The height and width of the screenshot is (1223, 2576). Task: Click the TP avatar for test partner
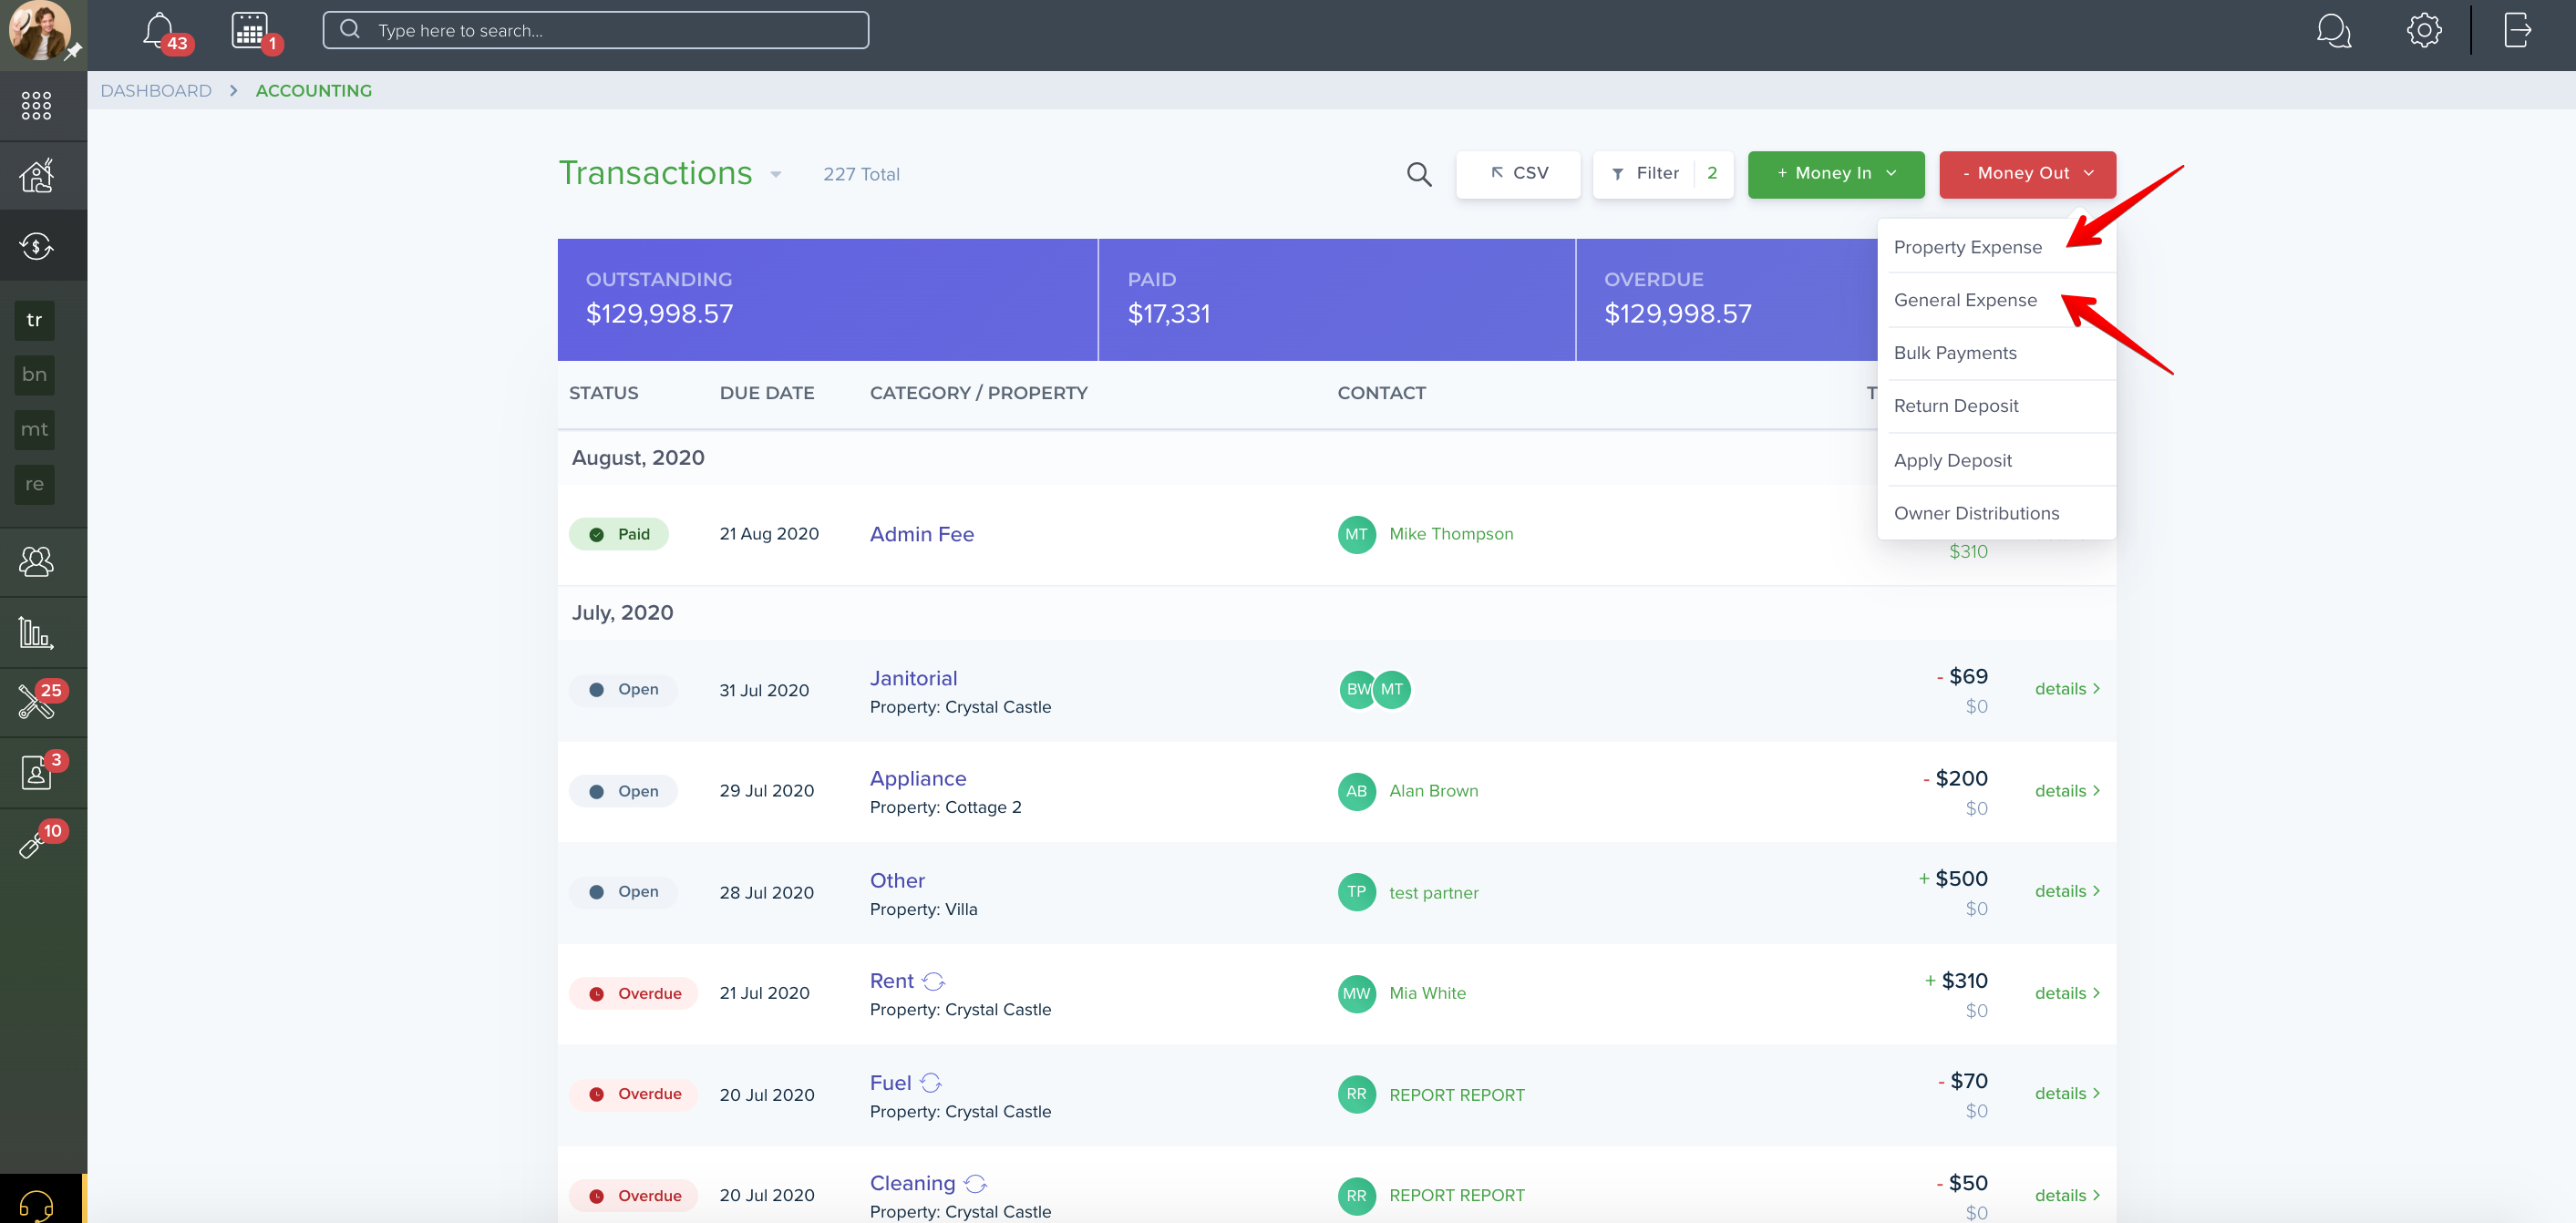(1356, 892)
